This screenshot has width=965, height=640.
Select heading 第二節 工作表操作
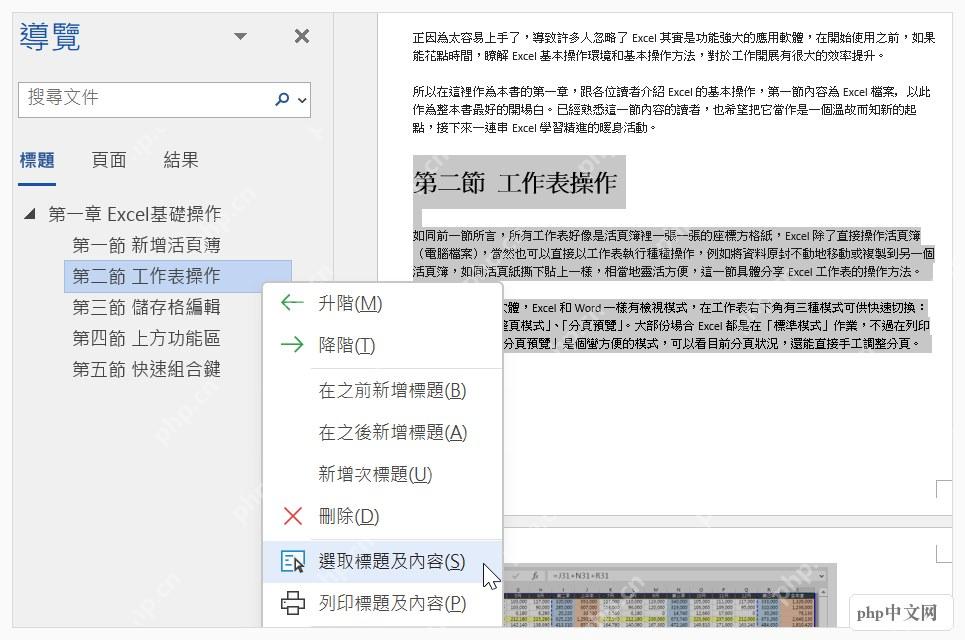(x=178, y=276)
